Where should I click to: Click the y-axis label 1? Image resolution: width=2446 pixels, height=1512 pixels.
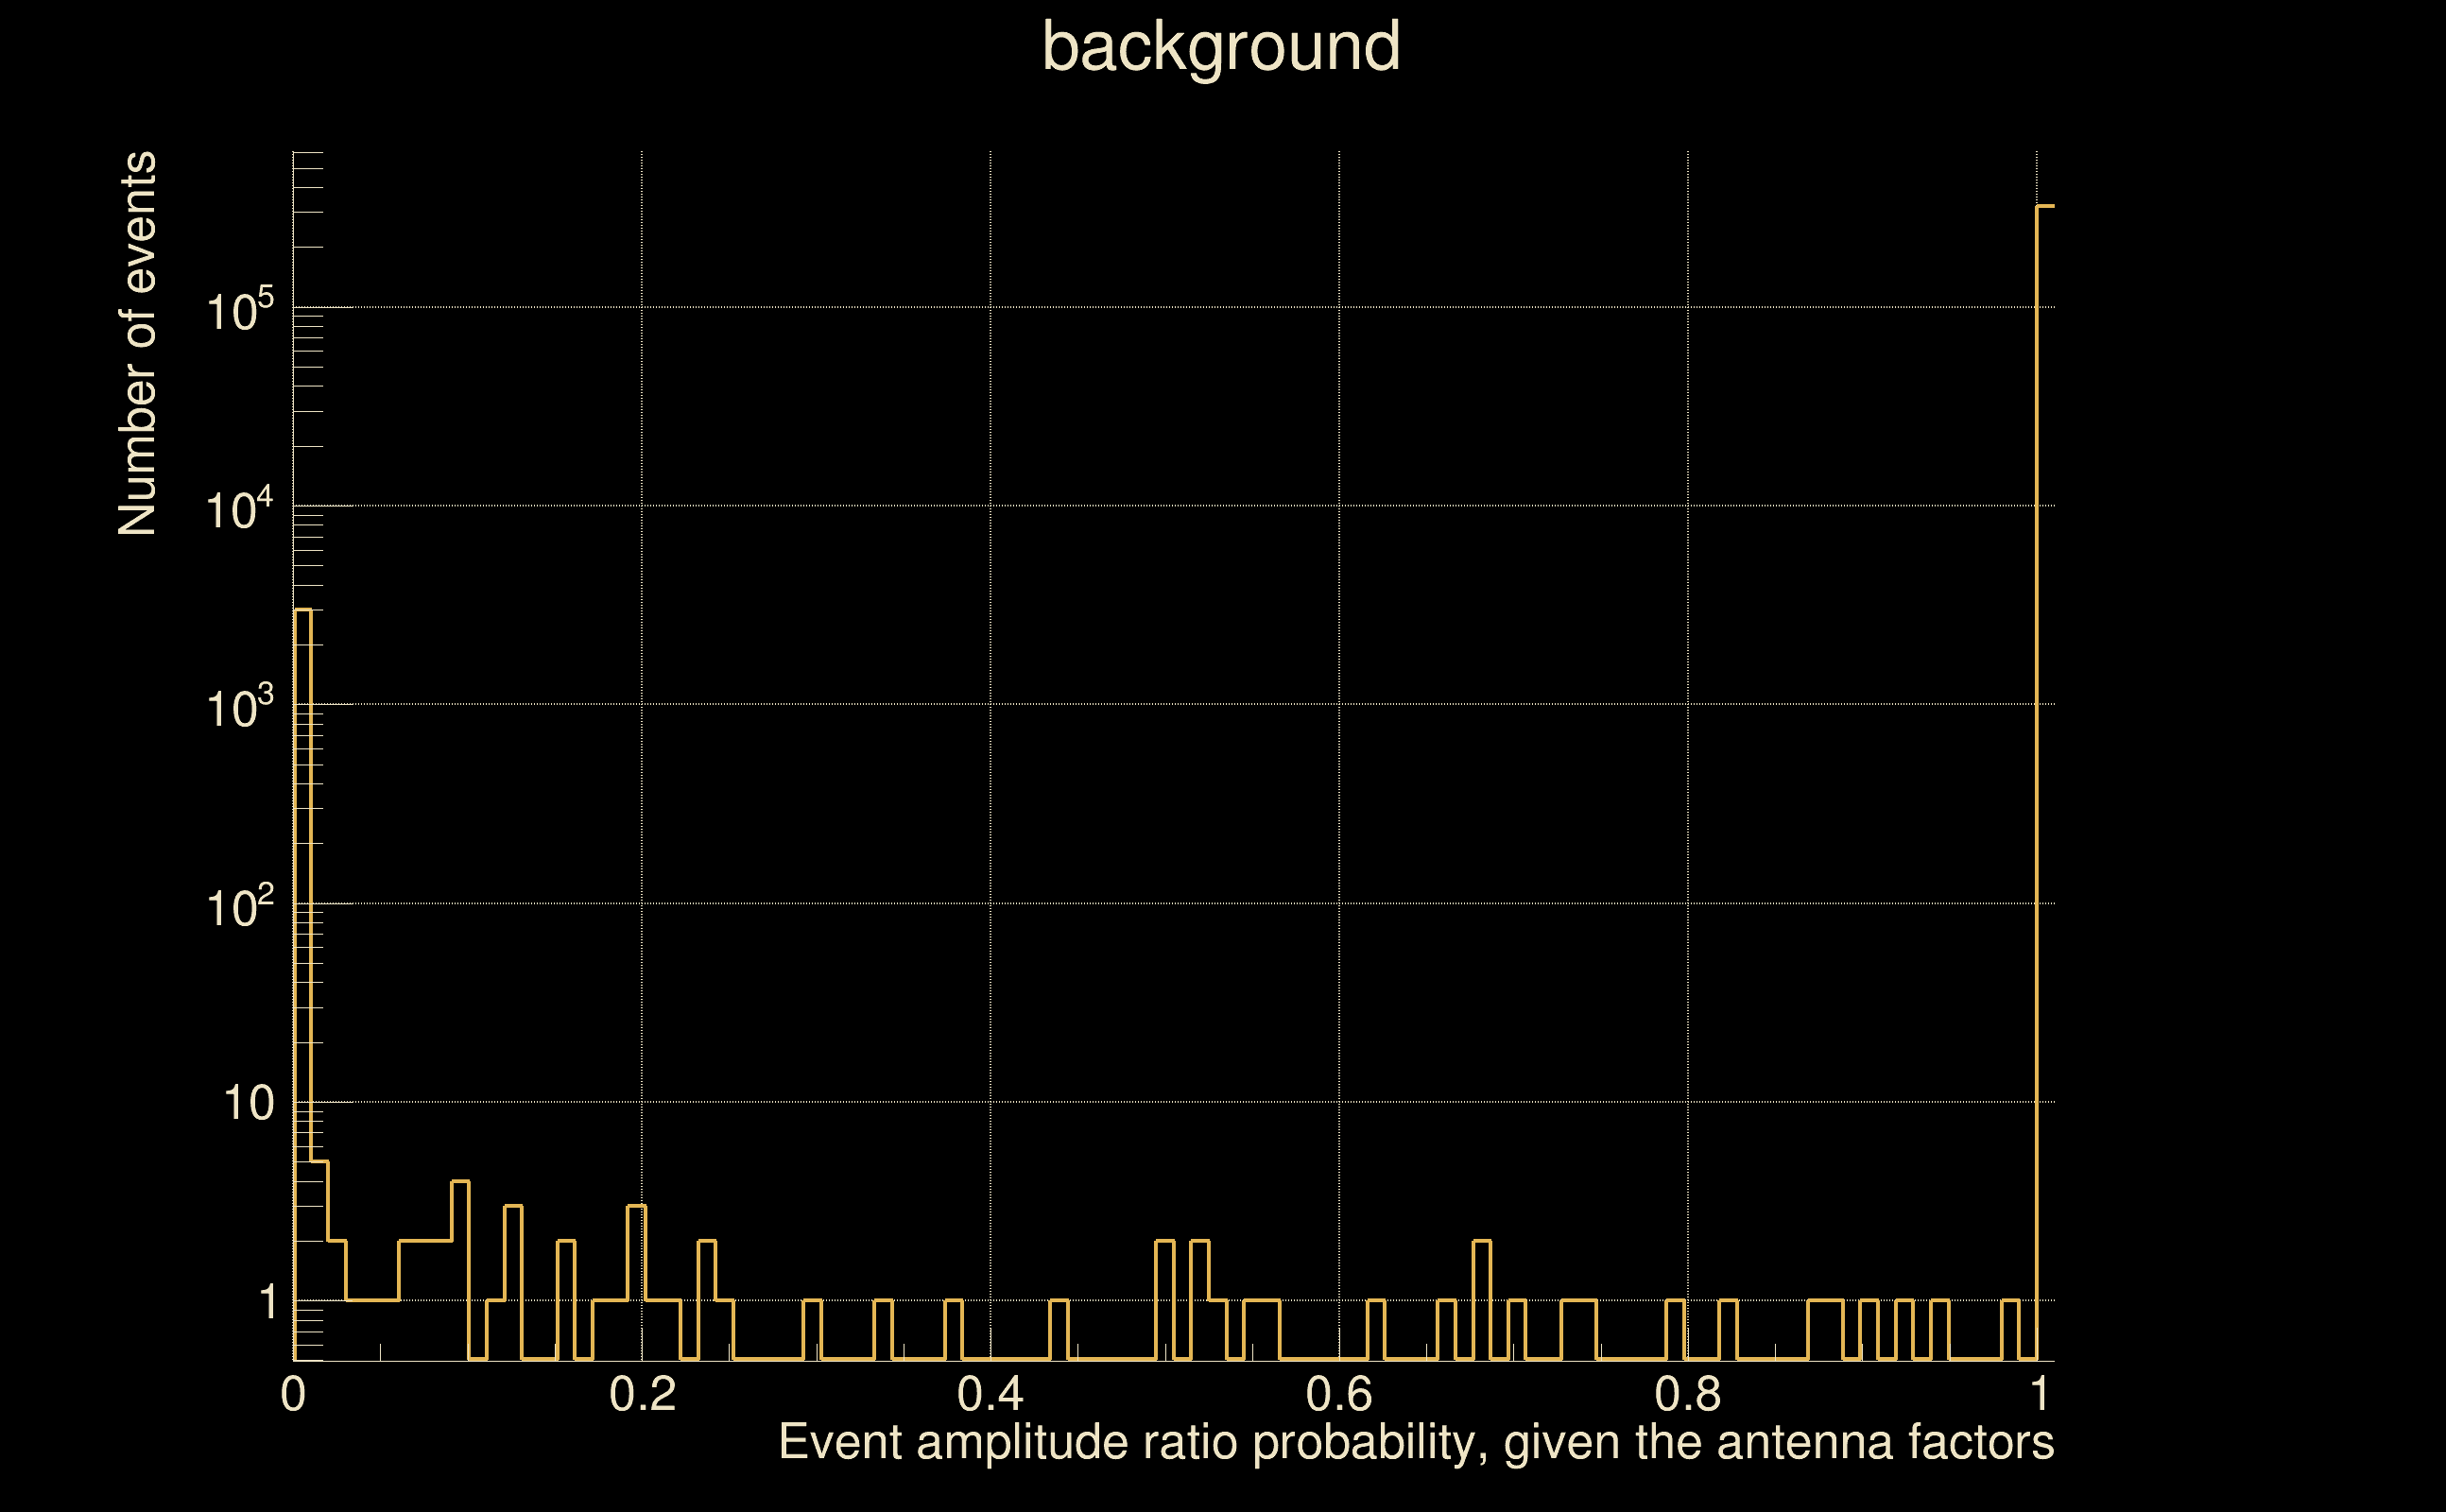pos(267,1303)
